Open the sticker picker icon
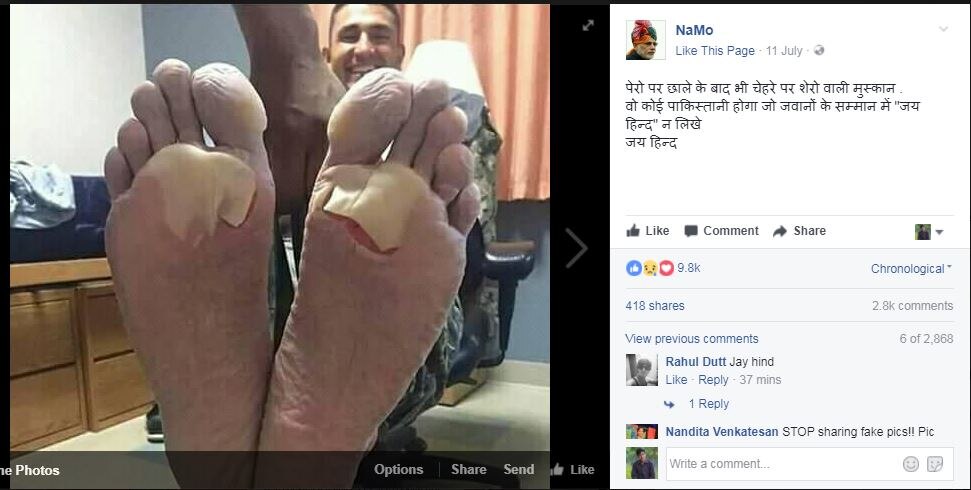This screenshot has height=490, width=971. point(934,464)
